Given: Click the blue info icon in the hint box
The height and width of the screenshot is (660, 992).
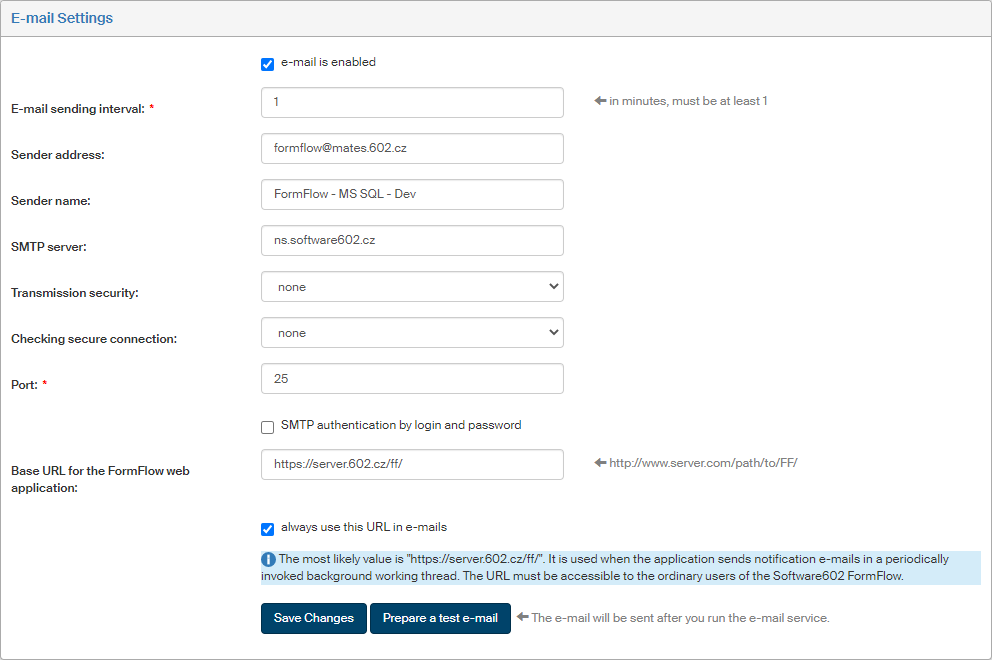Looking at the screenshot, I should click(x=269, y=560).
